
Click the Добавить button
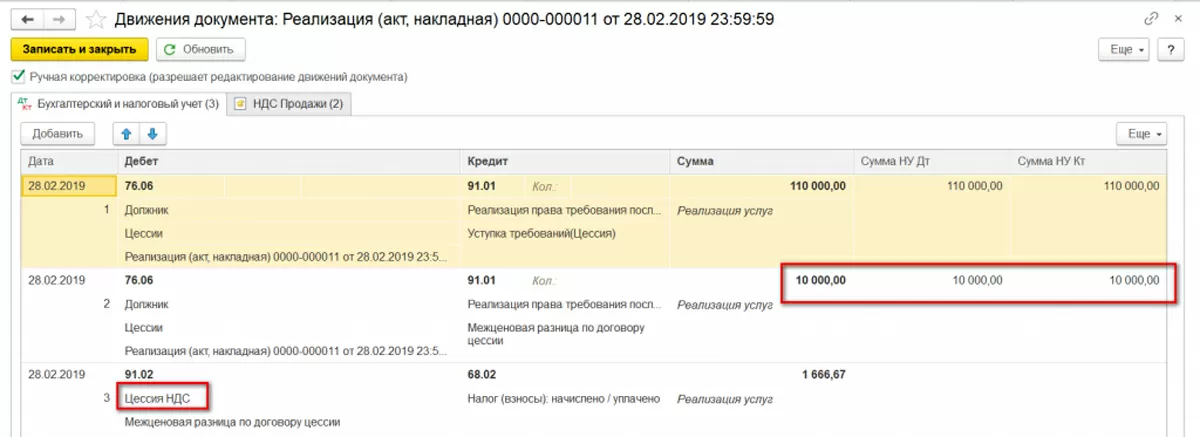pyautogui.click(x=57, y=133)
